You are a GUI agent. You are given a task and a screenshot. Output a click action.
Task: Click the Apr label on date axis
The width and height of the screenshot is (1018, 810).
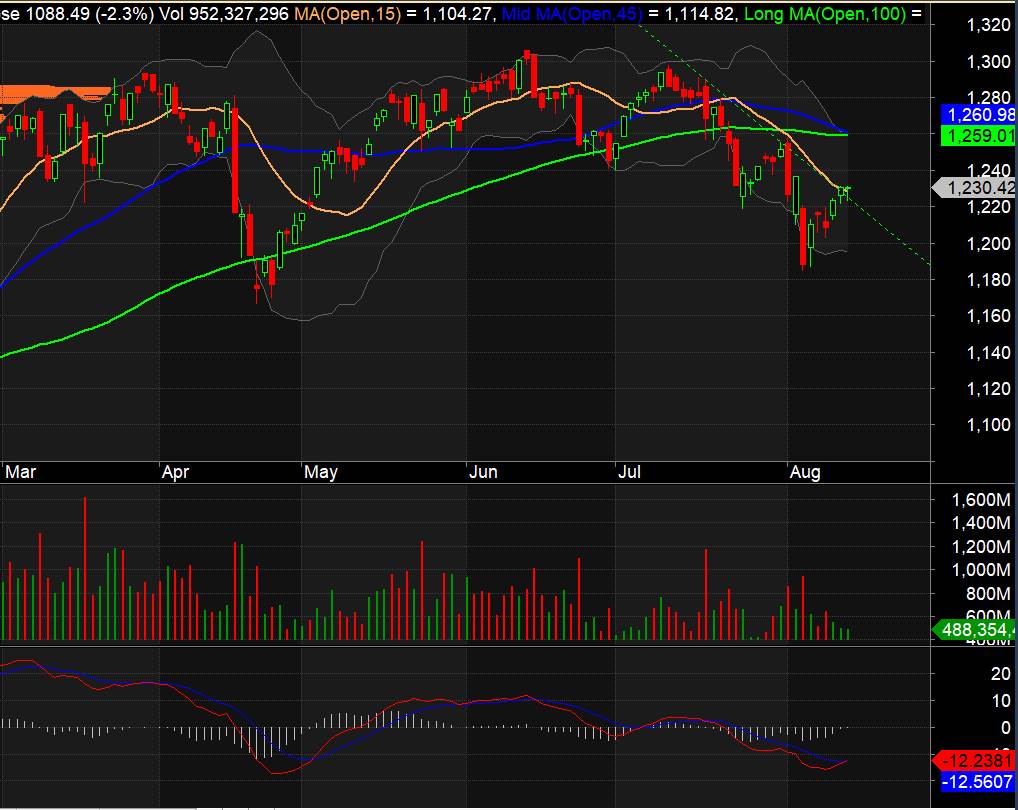[x=175, y=472]
